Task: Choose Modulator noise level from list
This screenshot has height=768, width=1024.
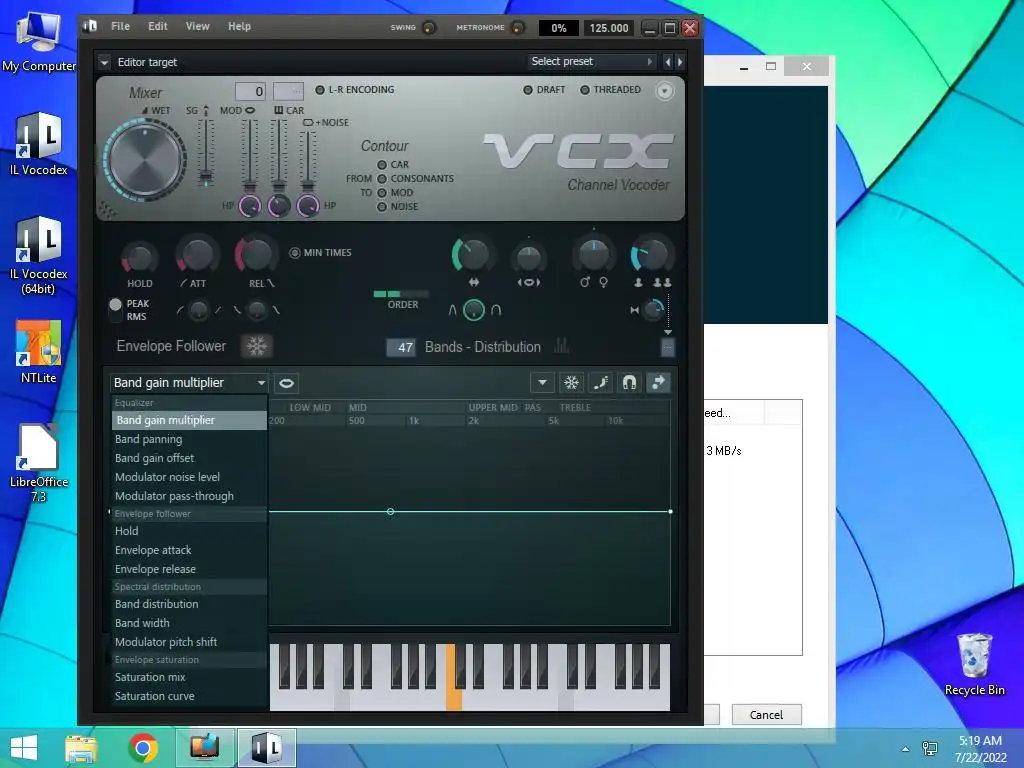Action: [x=189, y=477]
